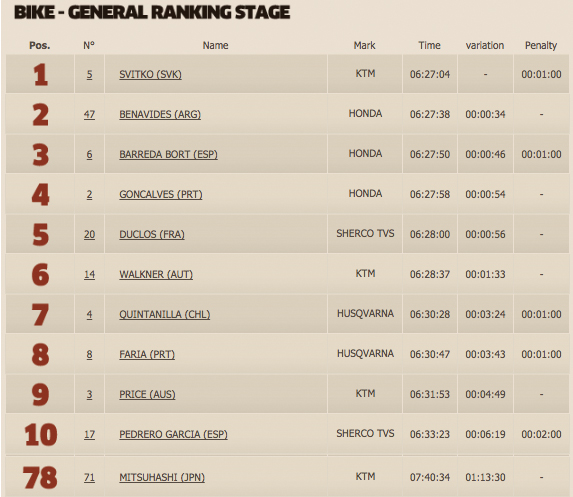Open GONCALVES (PRT) rider page

pos(160,194)
